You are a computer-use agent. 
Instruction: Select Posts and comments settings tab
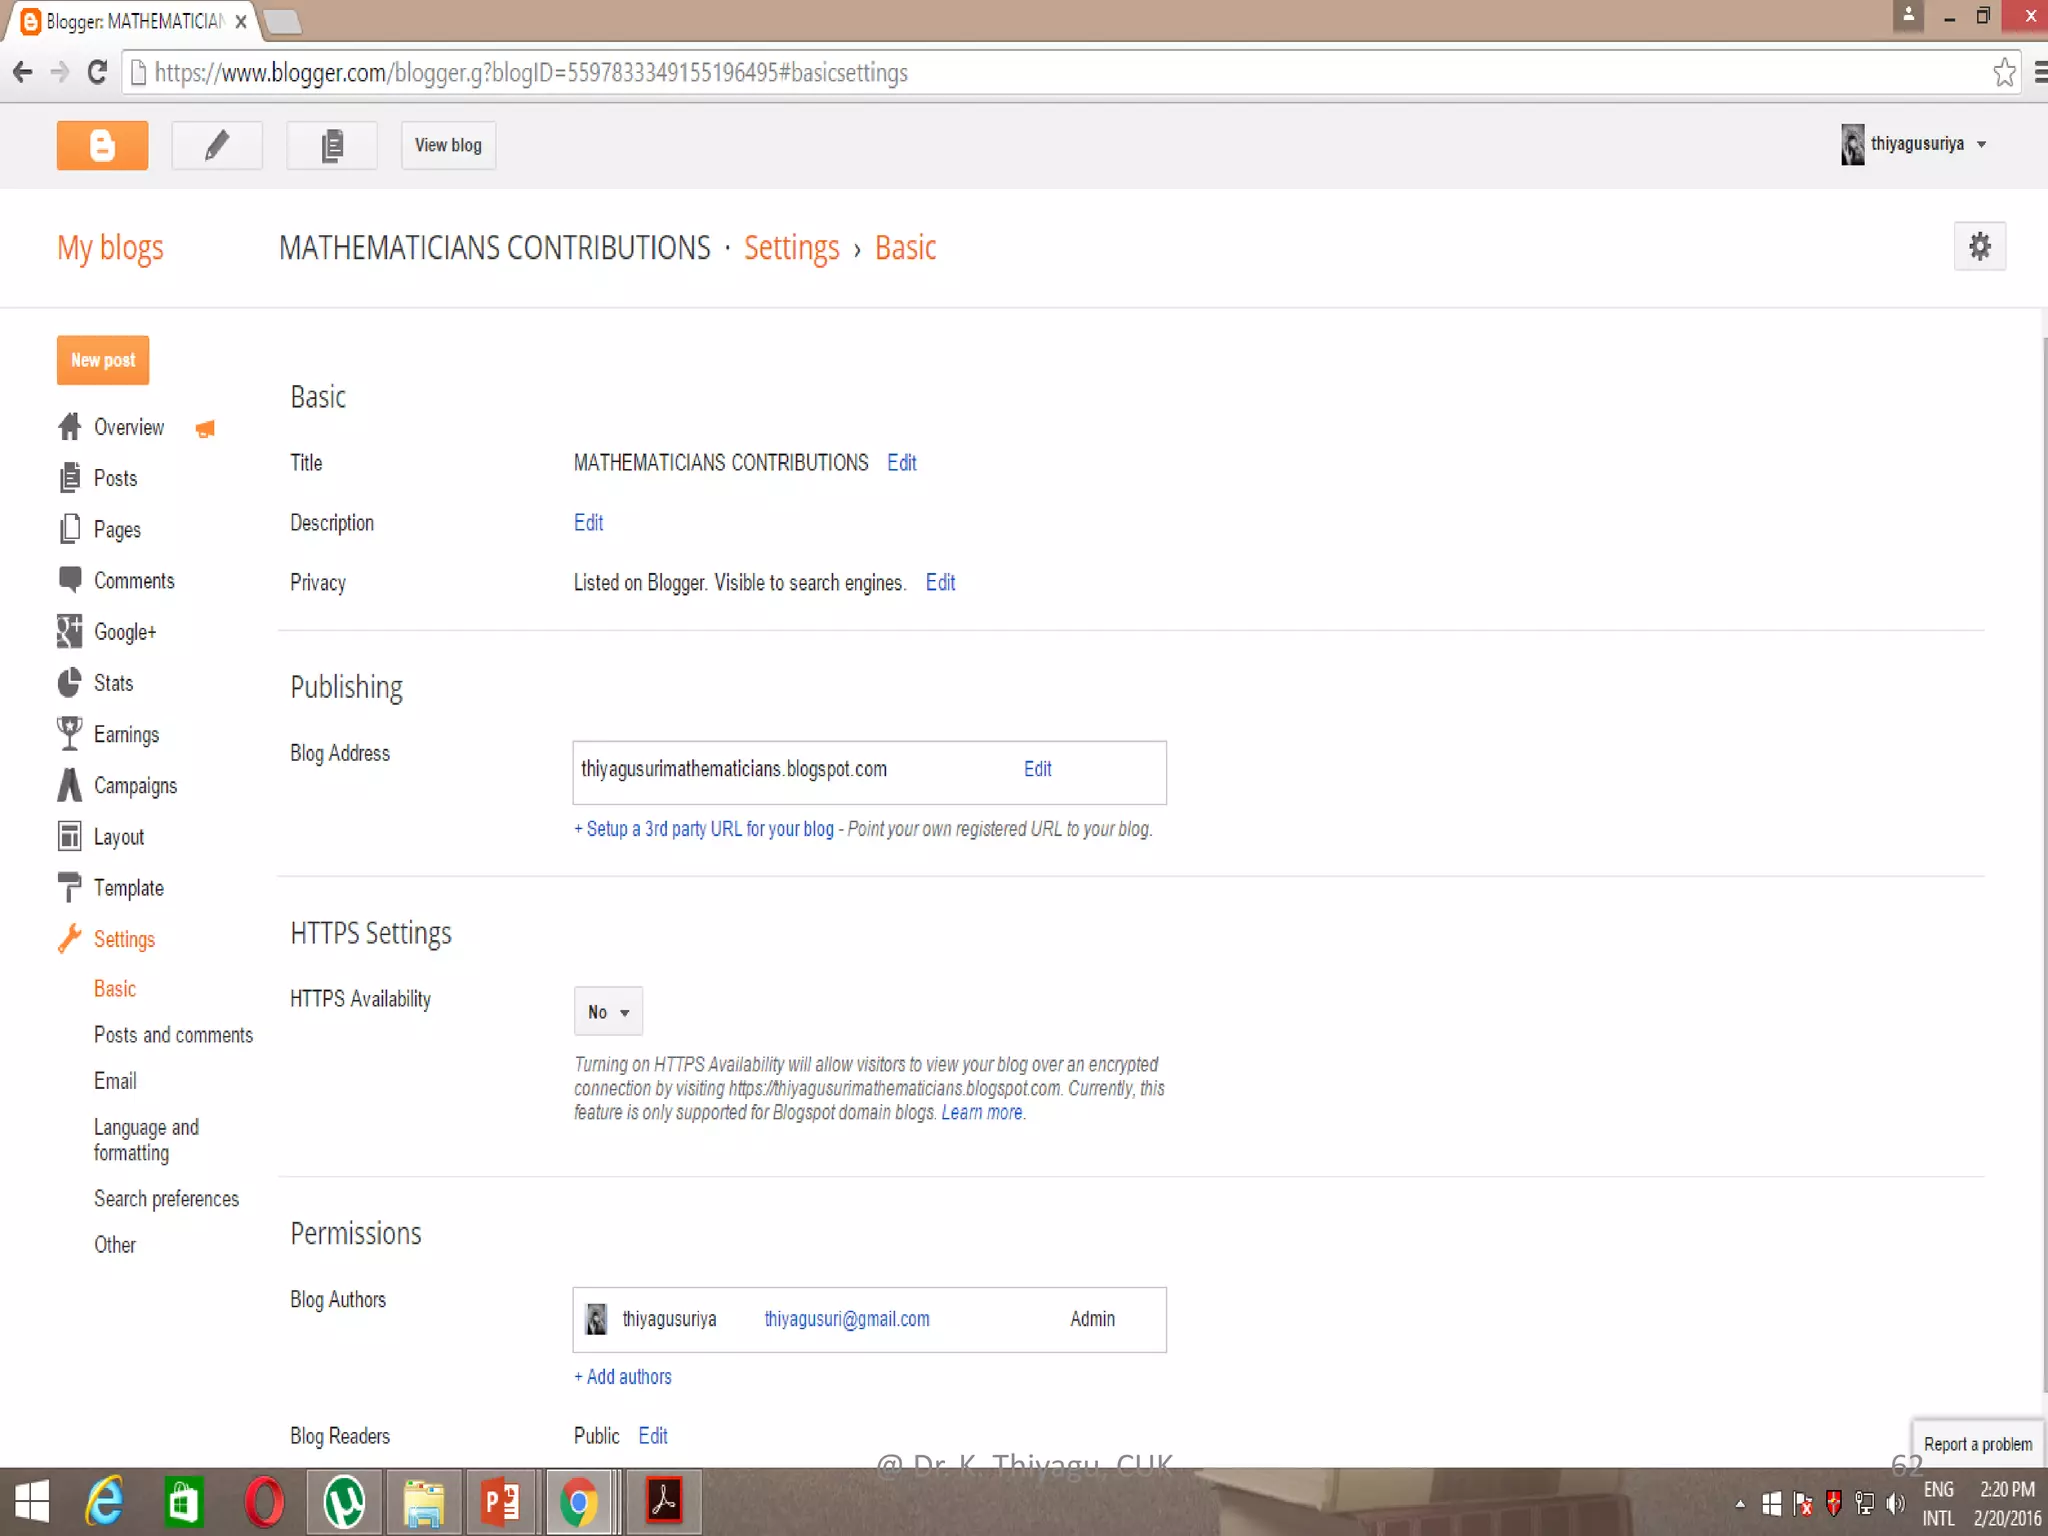click(x=173, y=1035)
